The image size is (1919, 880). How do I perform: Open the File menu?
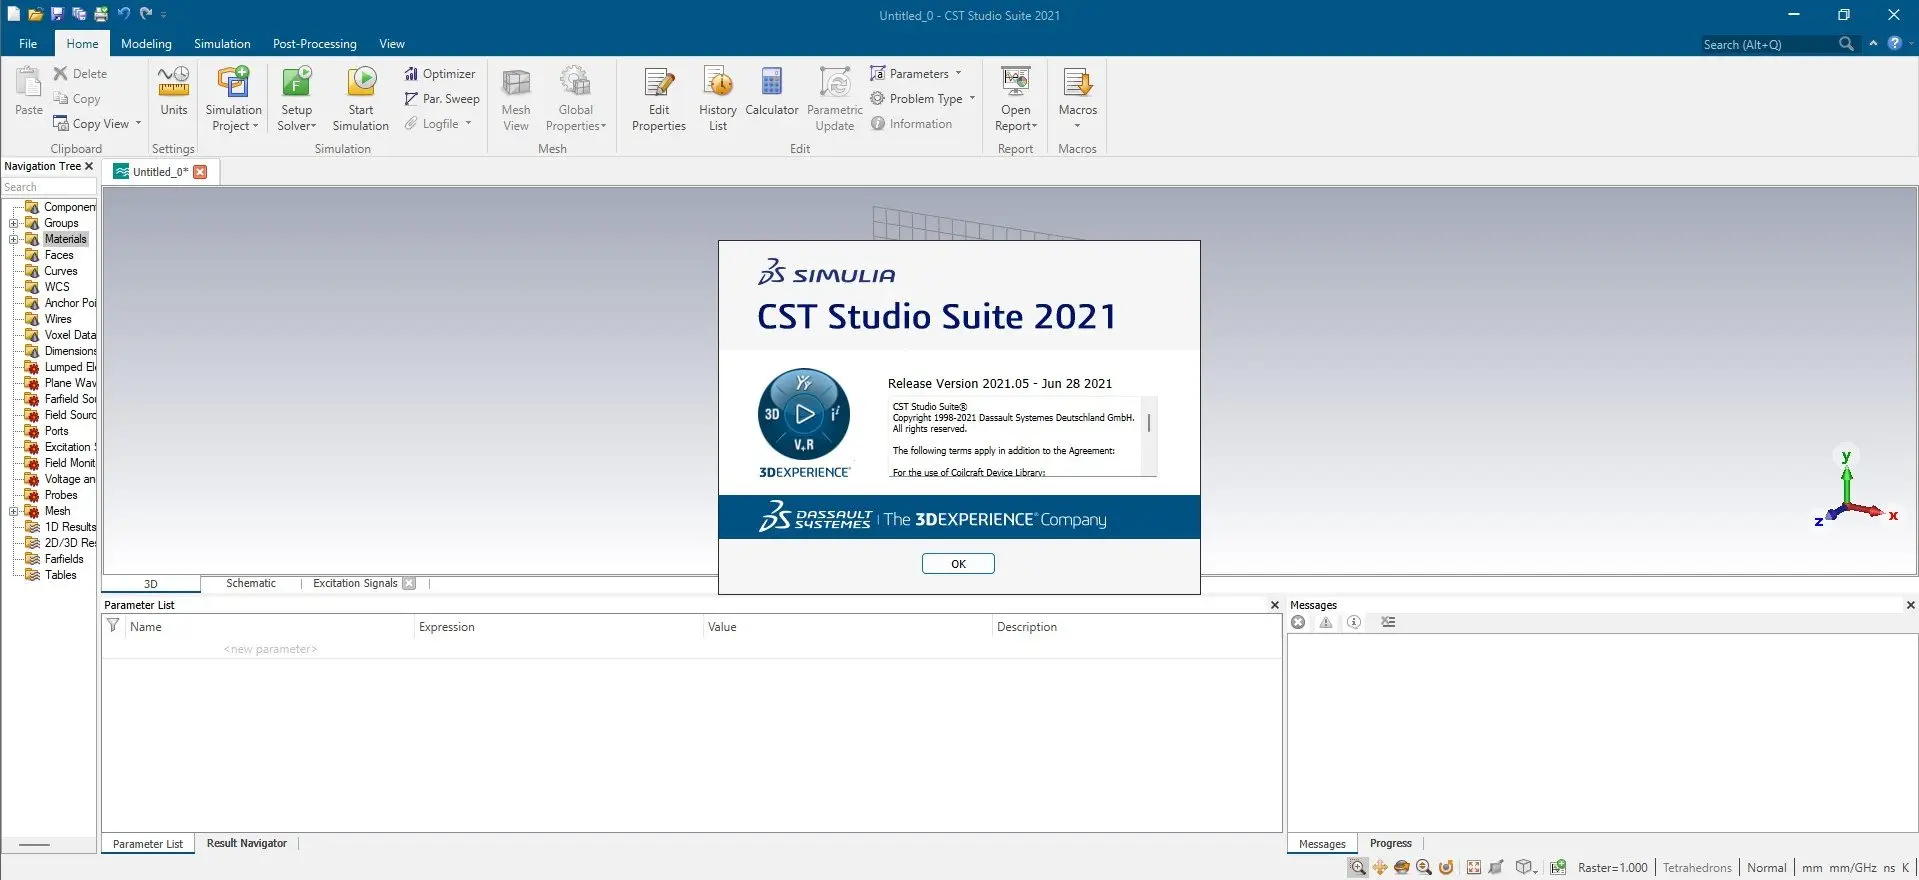pos(28,44)
